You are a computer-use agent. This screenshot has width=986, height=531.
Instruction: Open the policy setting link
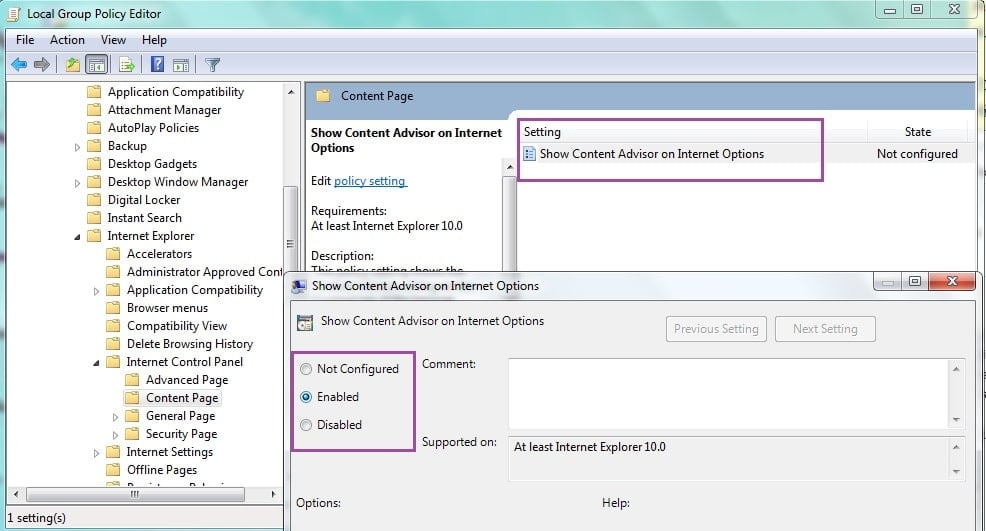[x=370, y=181]
